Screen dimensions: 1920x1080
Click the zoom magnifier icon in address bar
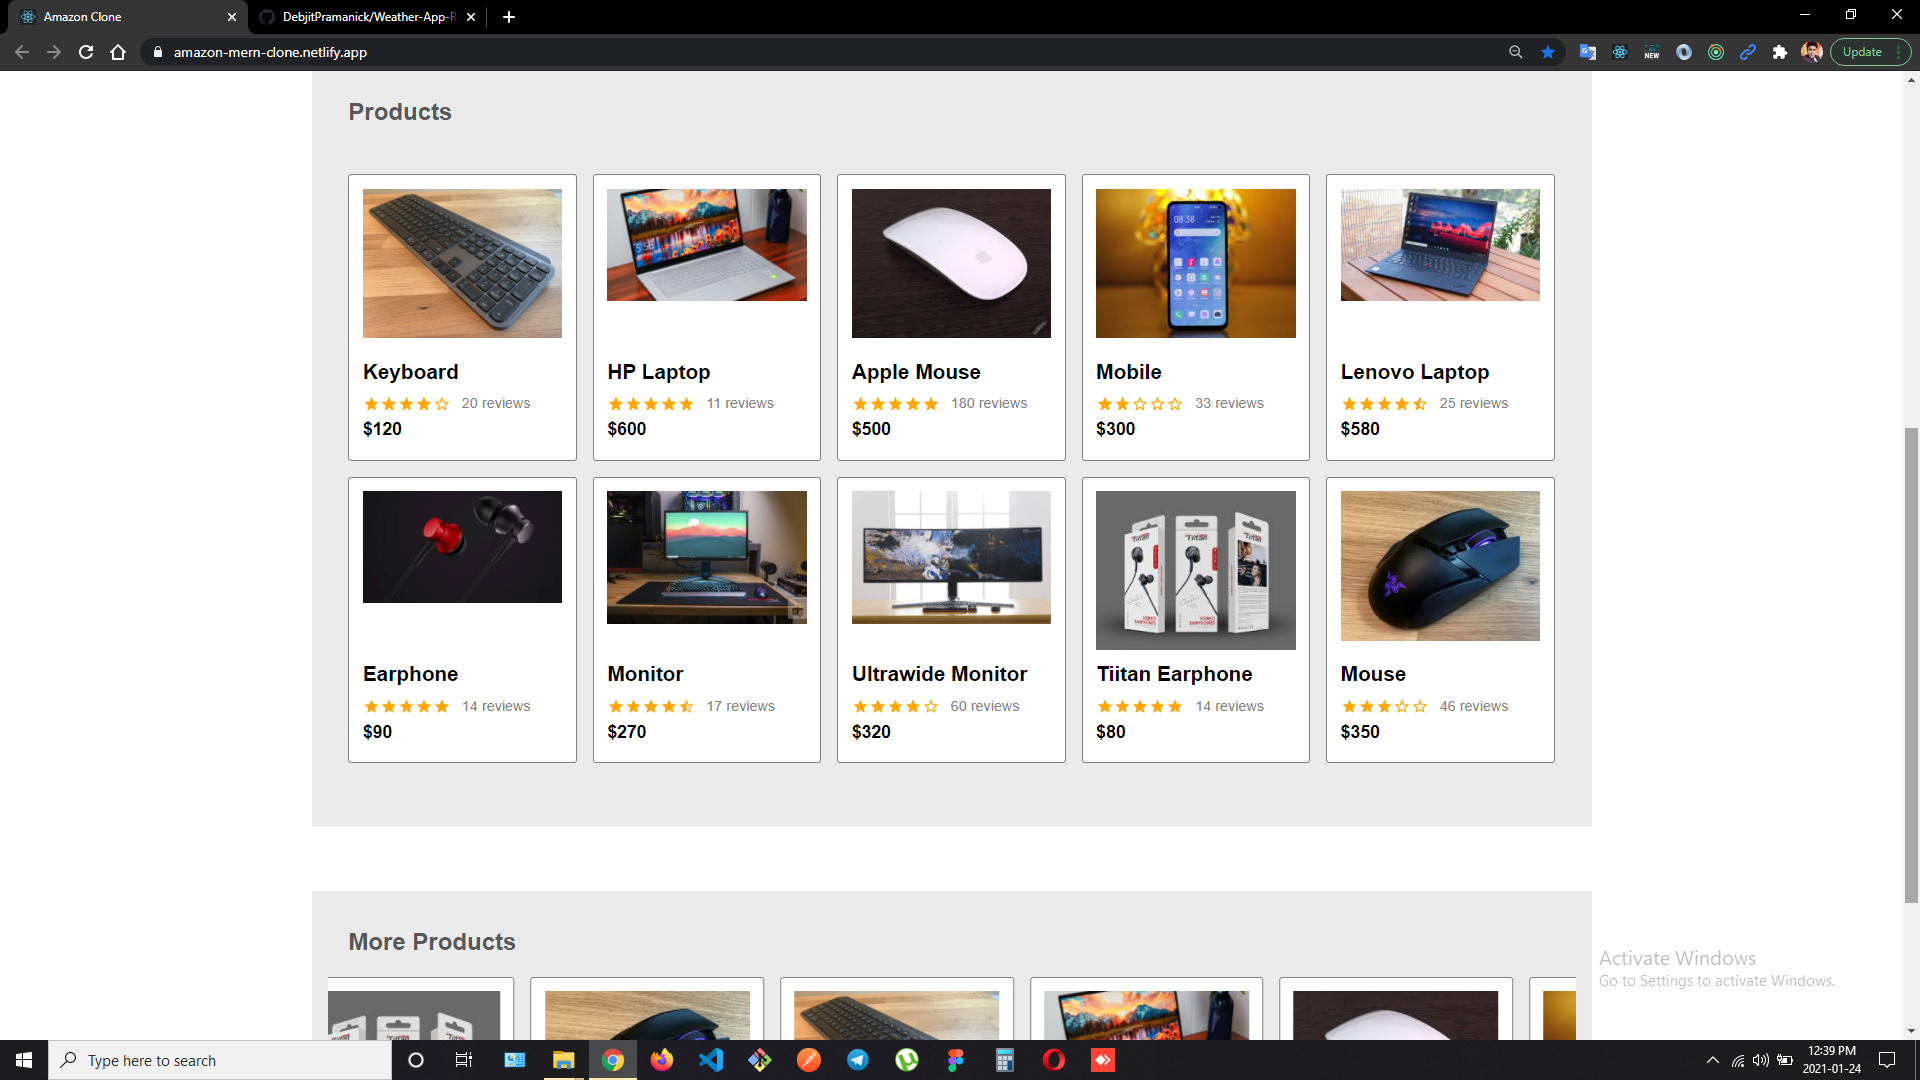(1516, 52)
